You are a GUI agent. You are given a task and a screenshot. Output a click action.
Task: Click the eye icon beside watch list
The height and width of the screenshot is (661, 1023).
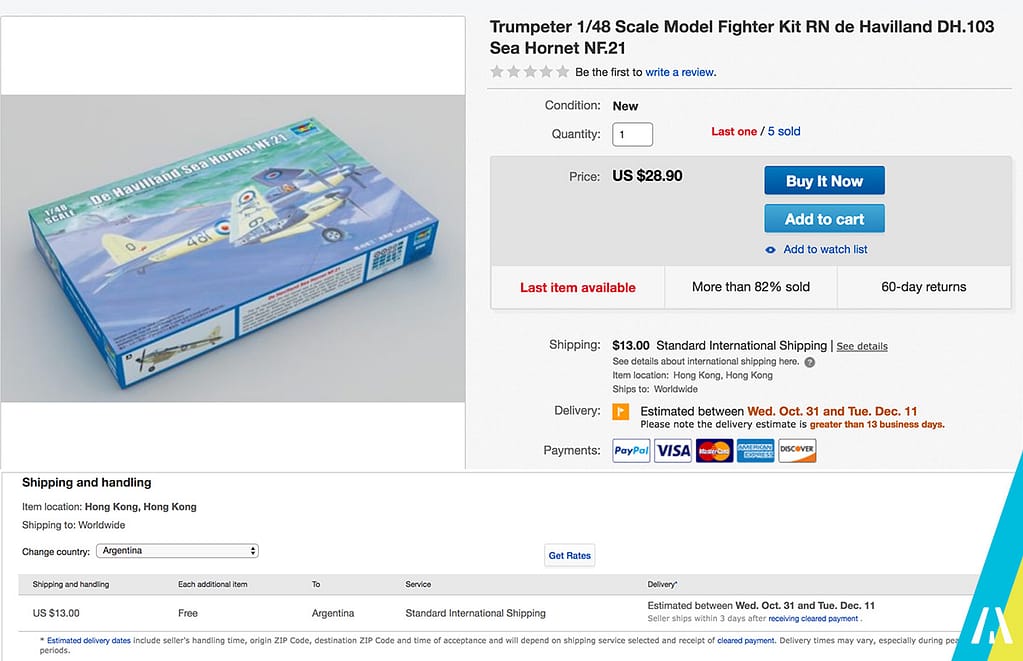pos(771,250)
